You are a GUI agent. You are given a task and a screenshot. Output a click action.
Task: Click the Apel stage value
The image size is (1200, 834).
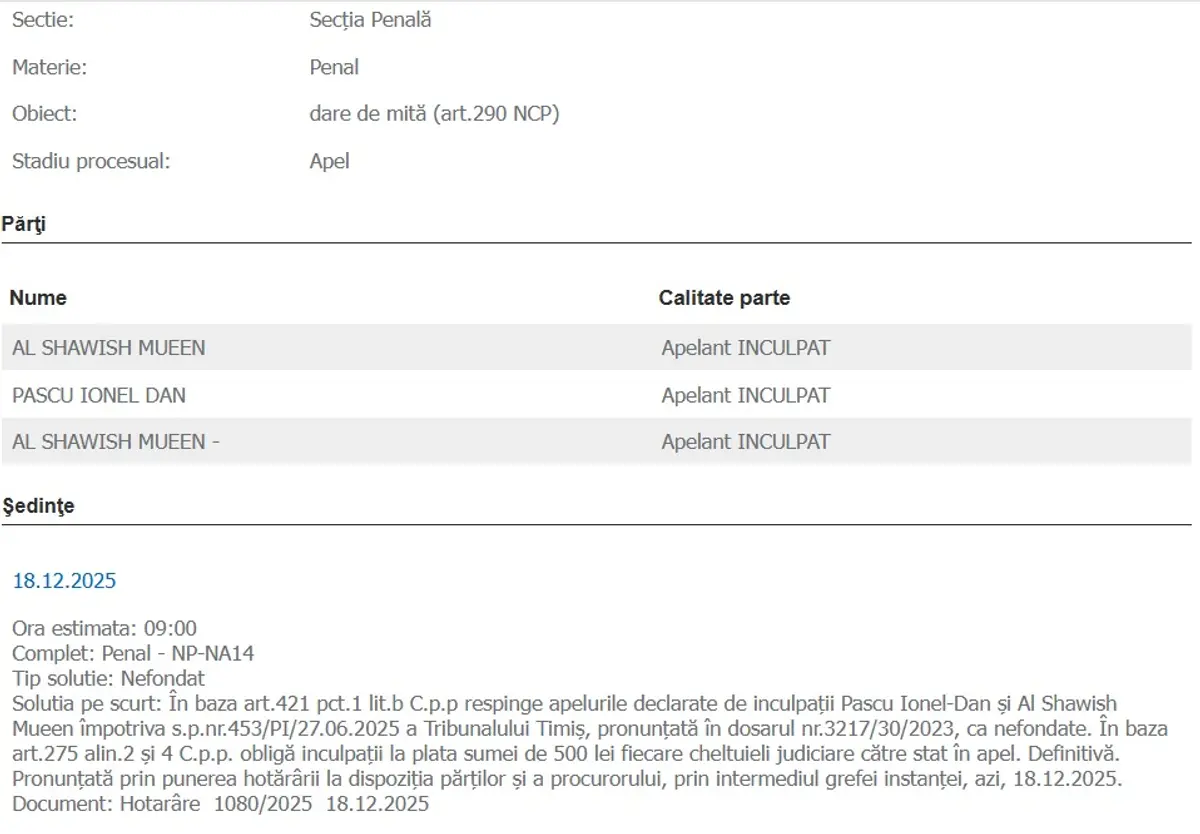(x=329, y=161)
